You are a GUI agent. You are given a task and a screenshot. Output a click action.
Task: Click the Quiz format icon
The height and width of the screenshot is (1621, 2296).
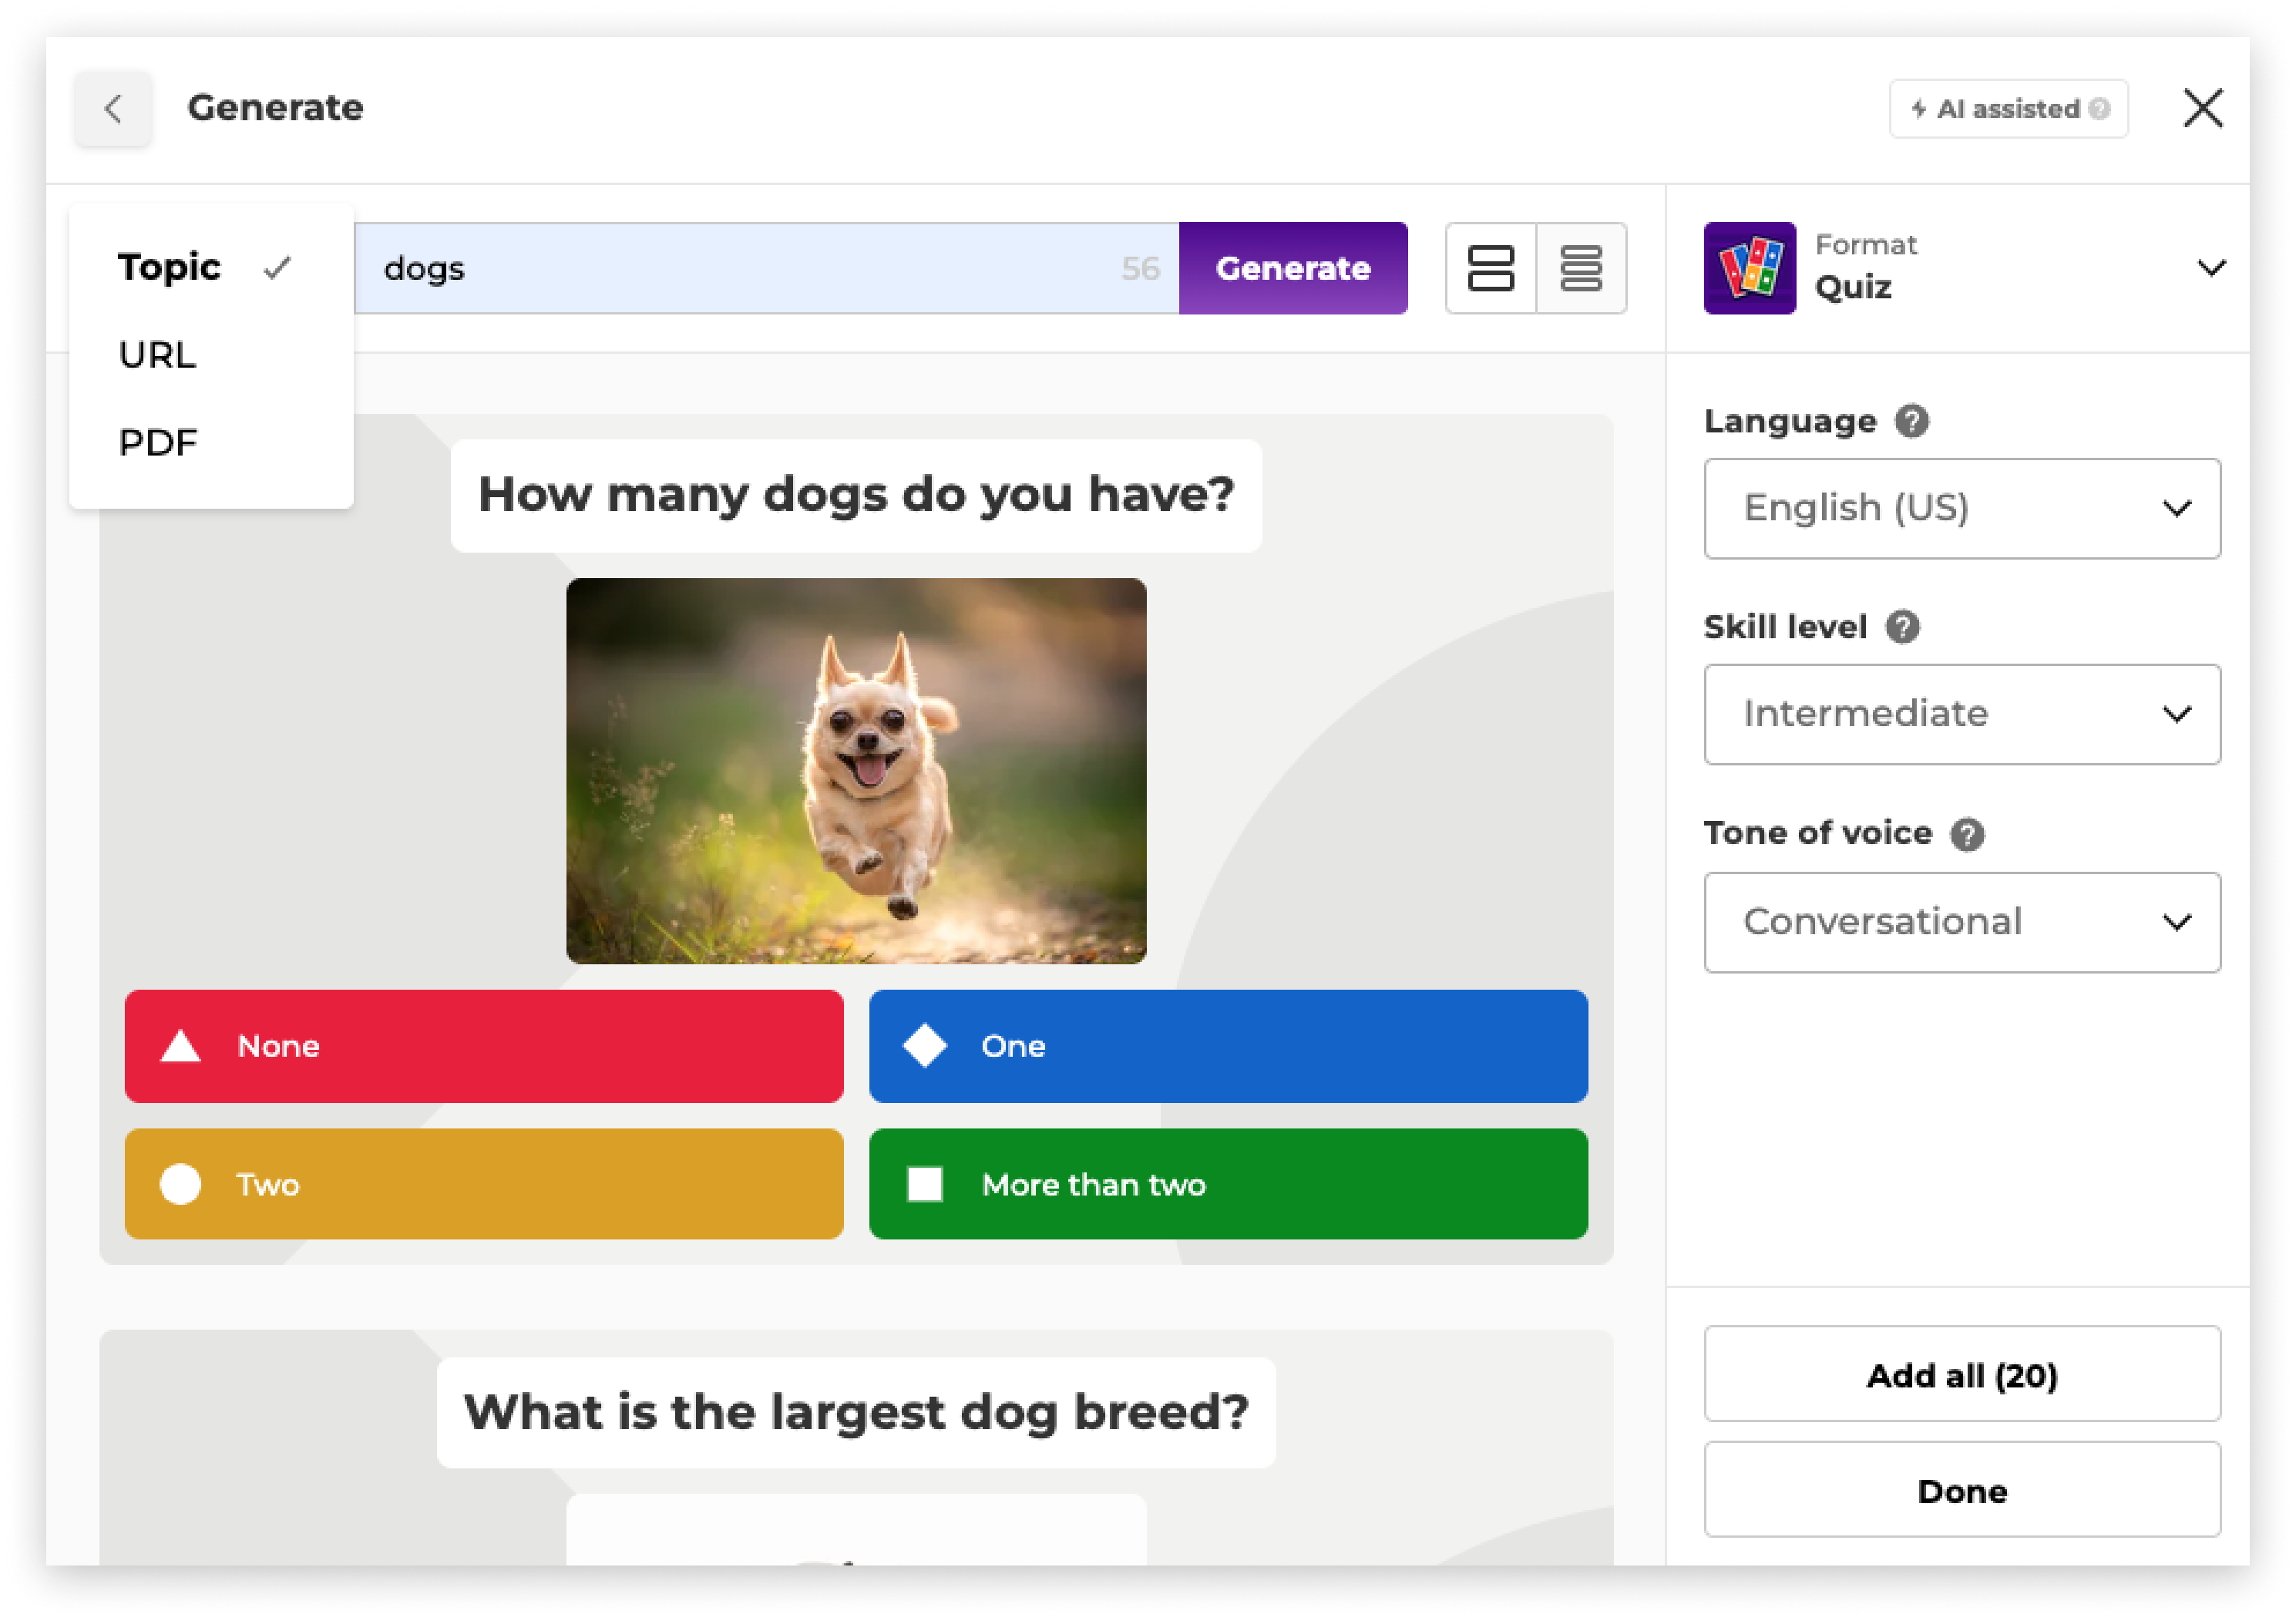1749,268
